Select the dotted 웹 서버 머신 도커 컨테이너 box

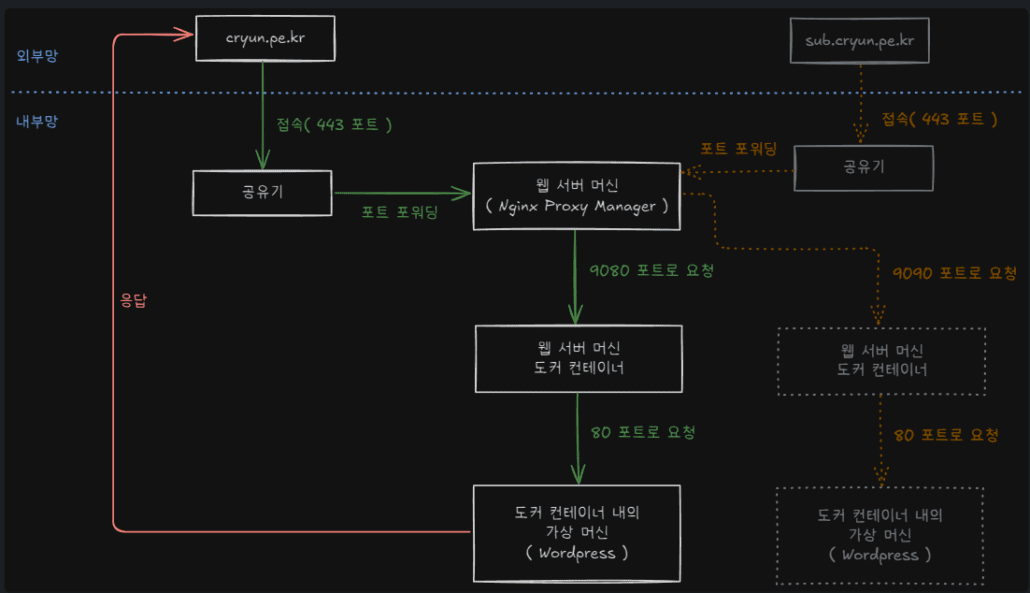[x=882, y=361]
